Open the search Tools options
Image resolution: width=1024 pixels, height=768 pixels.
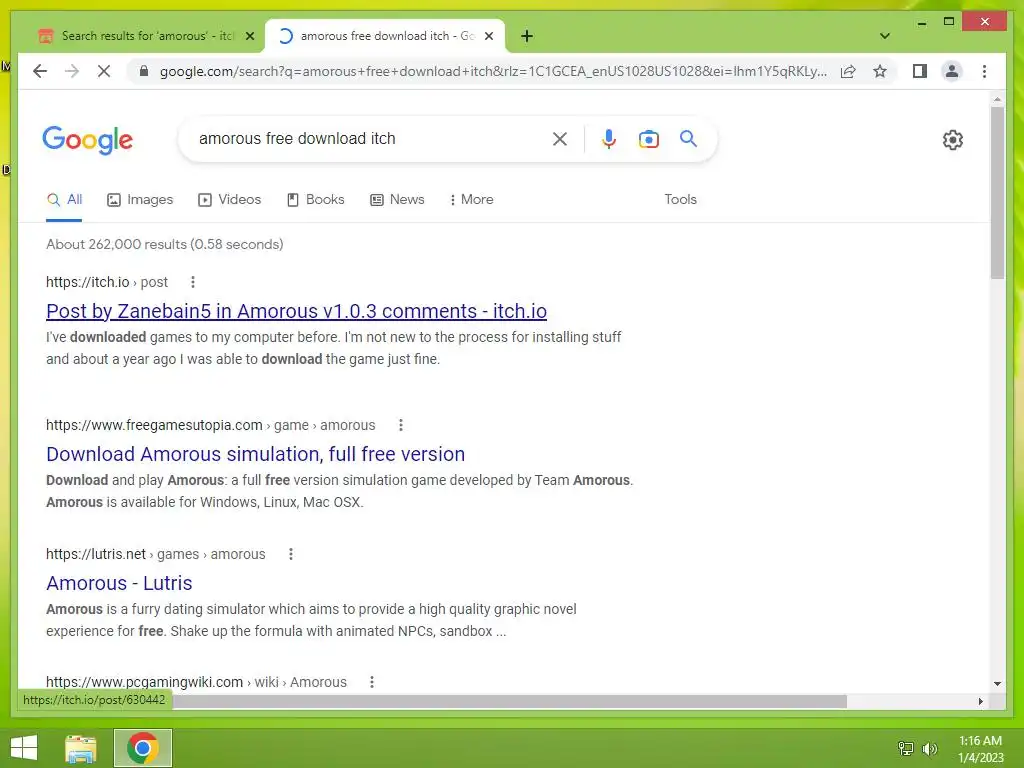(680, 200)
